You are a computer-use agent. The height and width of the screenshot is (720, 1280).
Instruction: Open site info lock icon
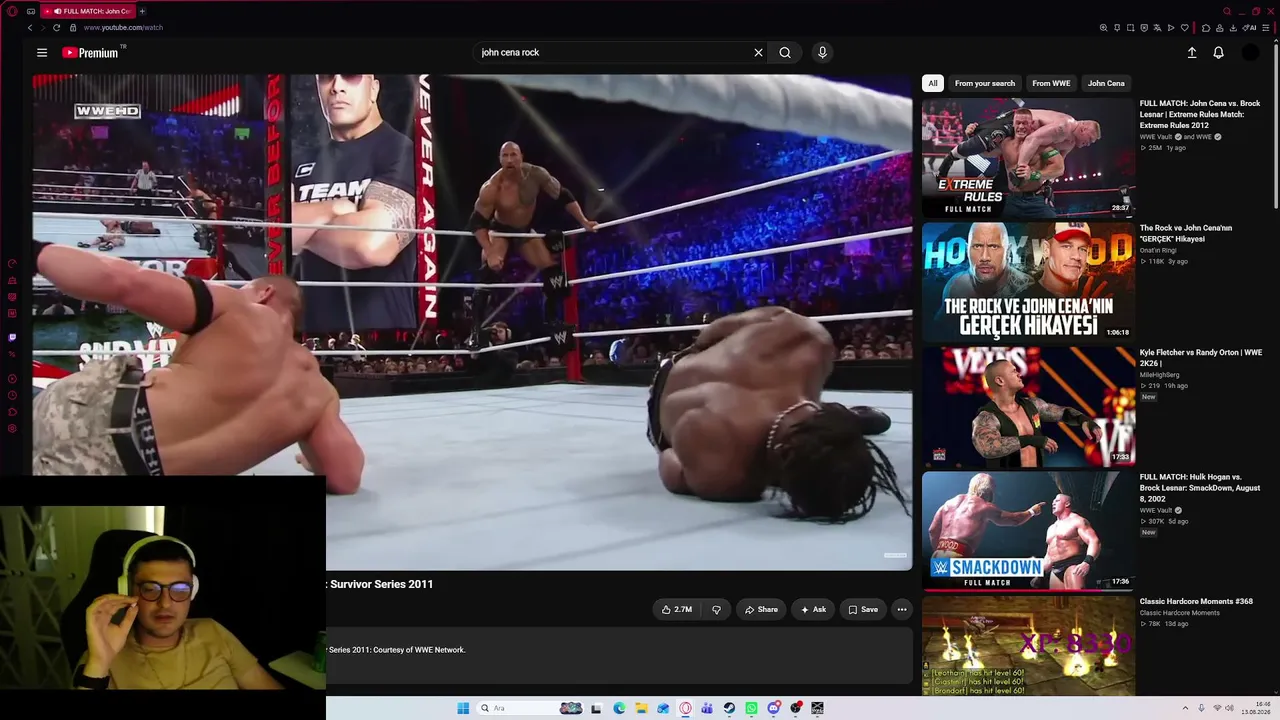[73, 28]
